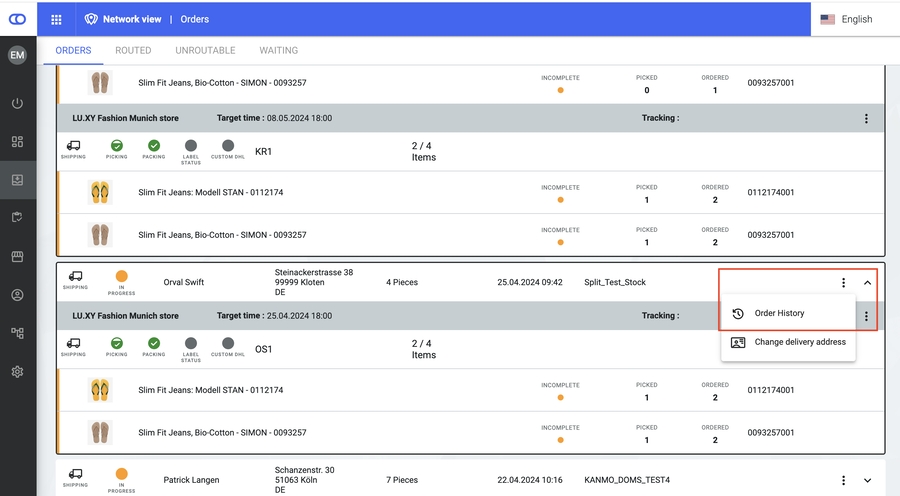This screenshot has width=900, height=496.
Task: Open more options for Patrick Langen order
Action: (x=844, y=480)
